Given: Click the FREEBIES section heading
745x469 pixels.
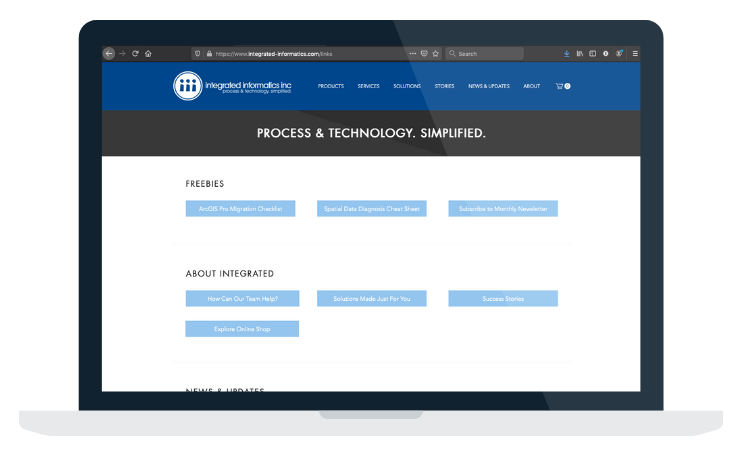Looking at the screenshot, I should [x=205, y=184].
